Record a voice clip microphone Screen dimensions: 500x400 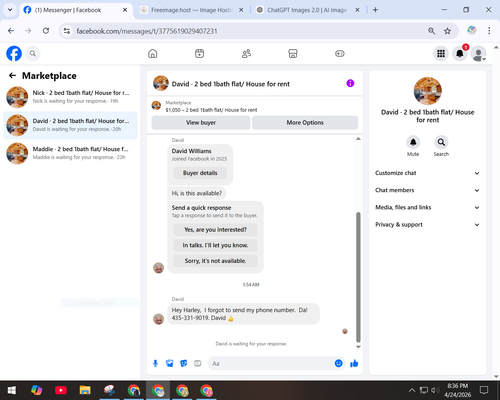tap(155, 363)
